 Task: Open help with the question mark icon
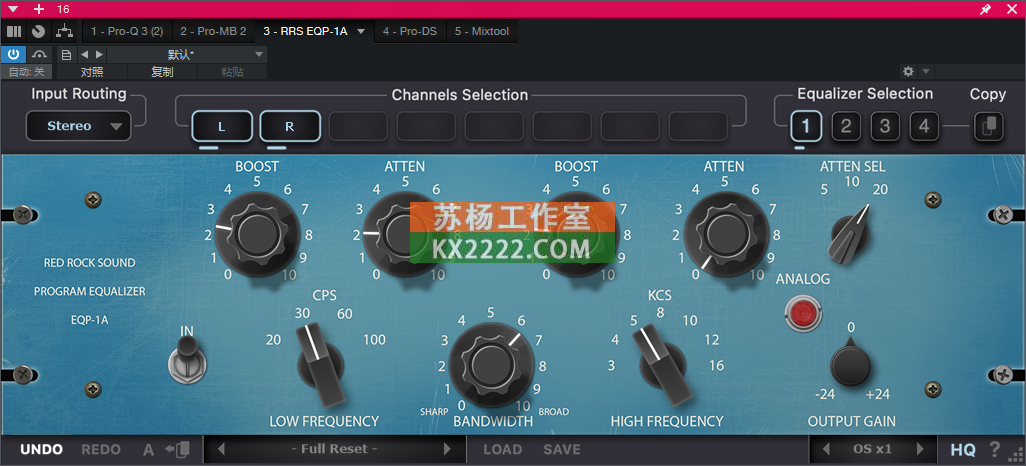(995, 450)
